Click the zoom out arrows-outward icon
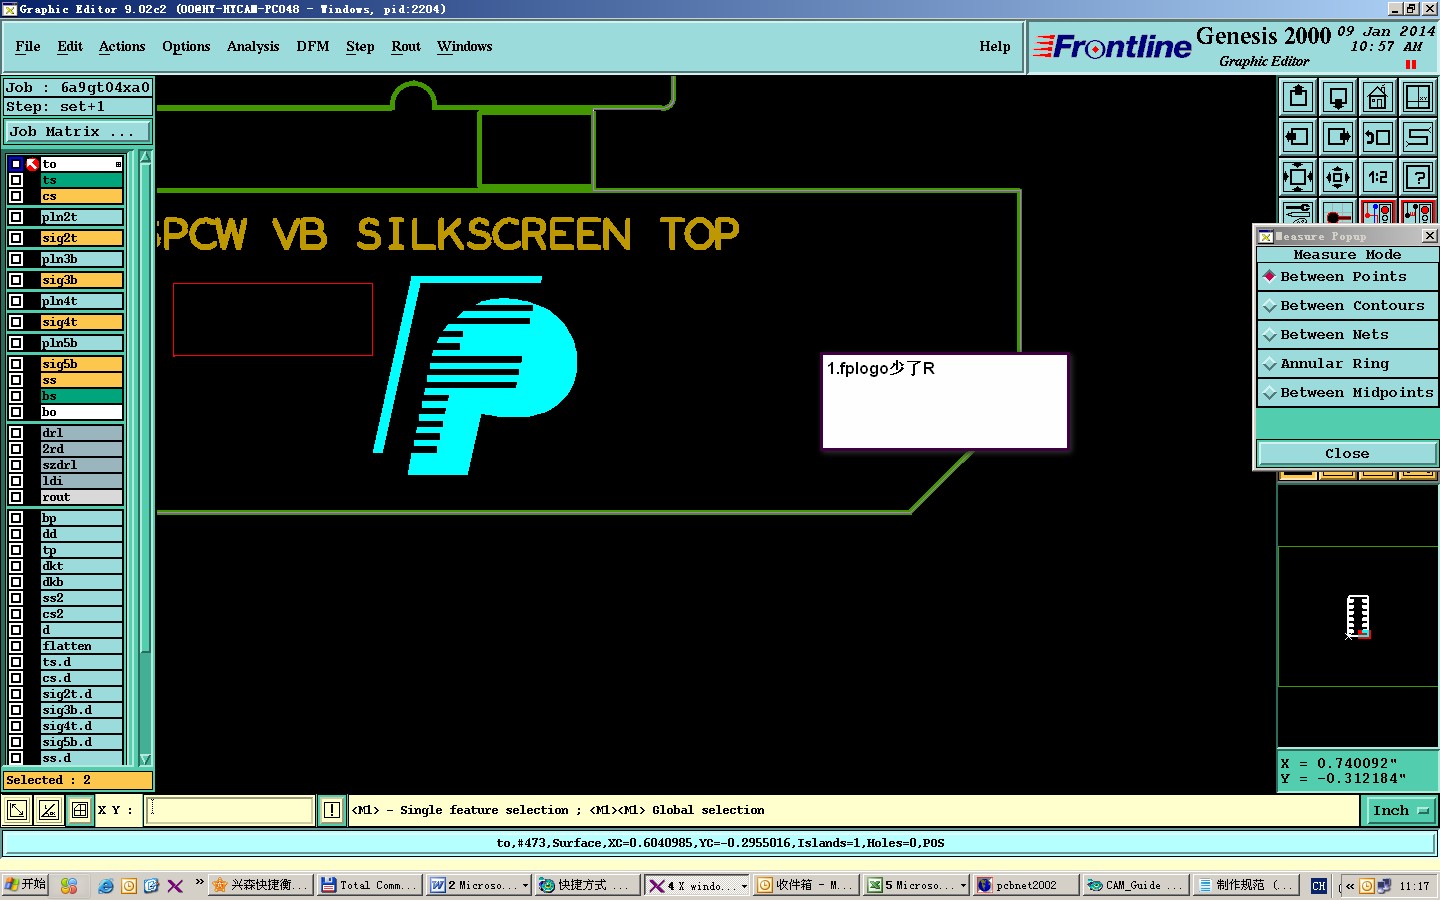Screen dimensions: 1440x900 pyautogui.click(x=1338, y=177)
